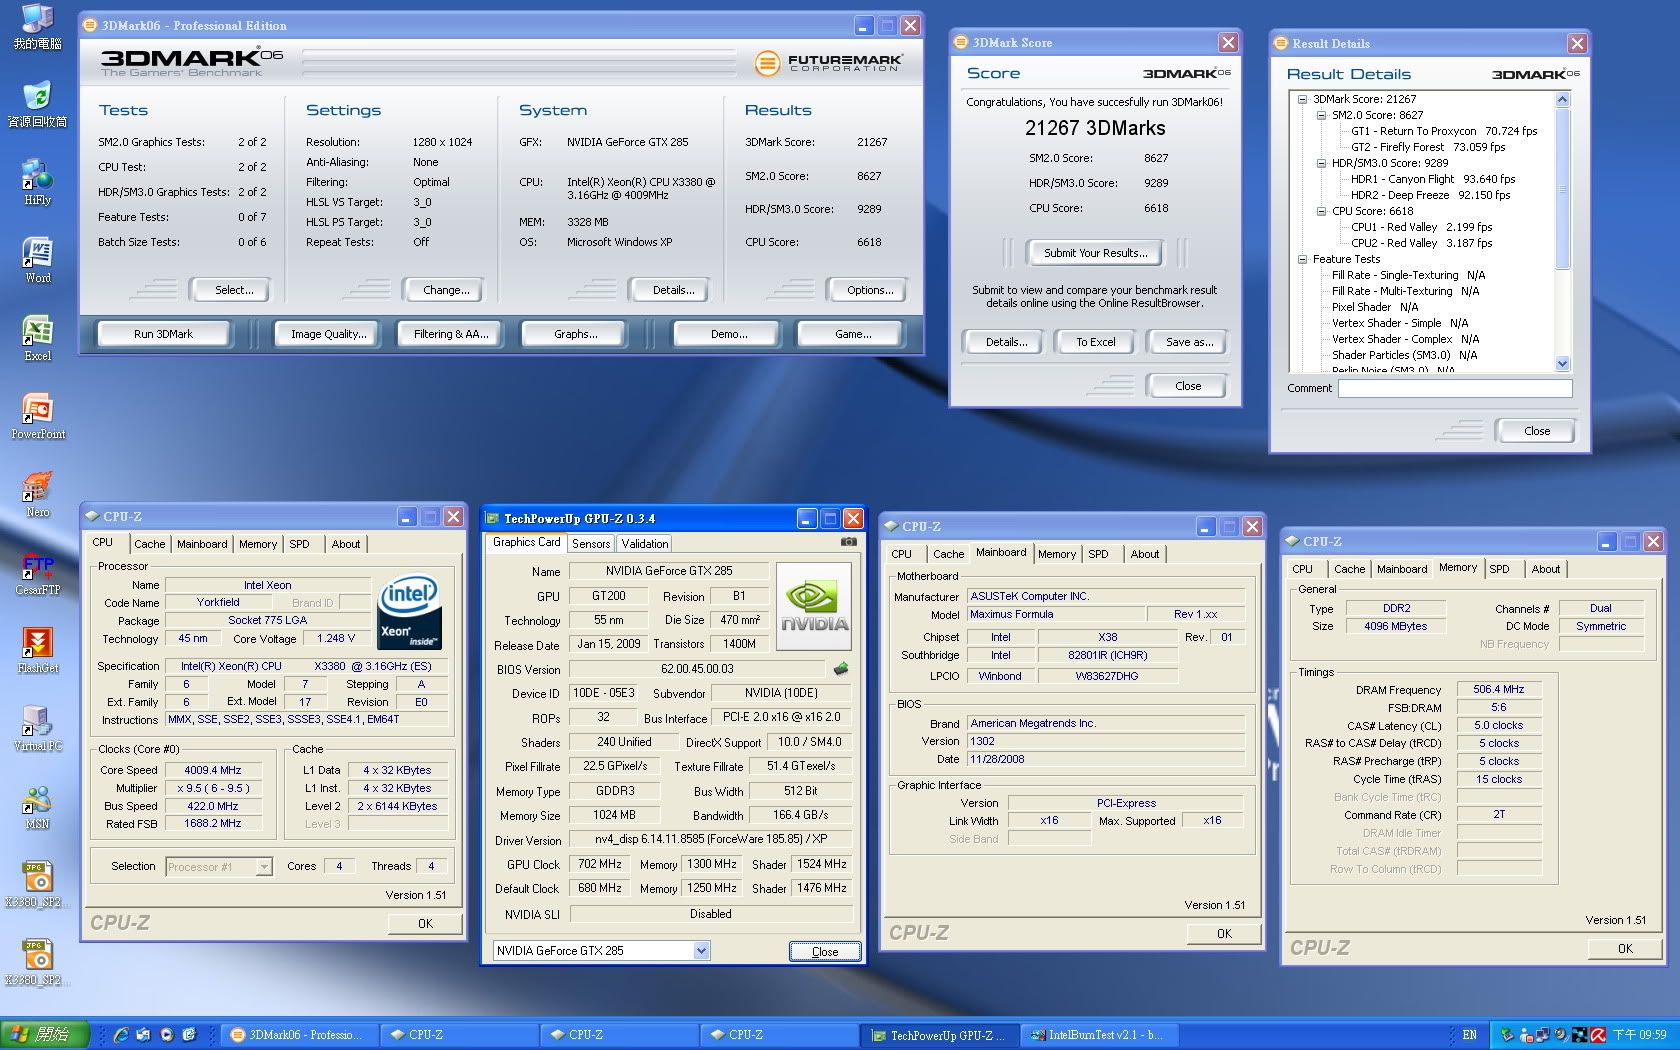This screenshot has height=1050, width=1680.
Task: Launch the Word desktop shortcut
Action: (x=37, y=261)
